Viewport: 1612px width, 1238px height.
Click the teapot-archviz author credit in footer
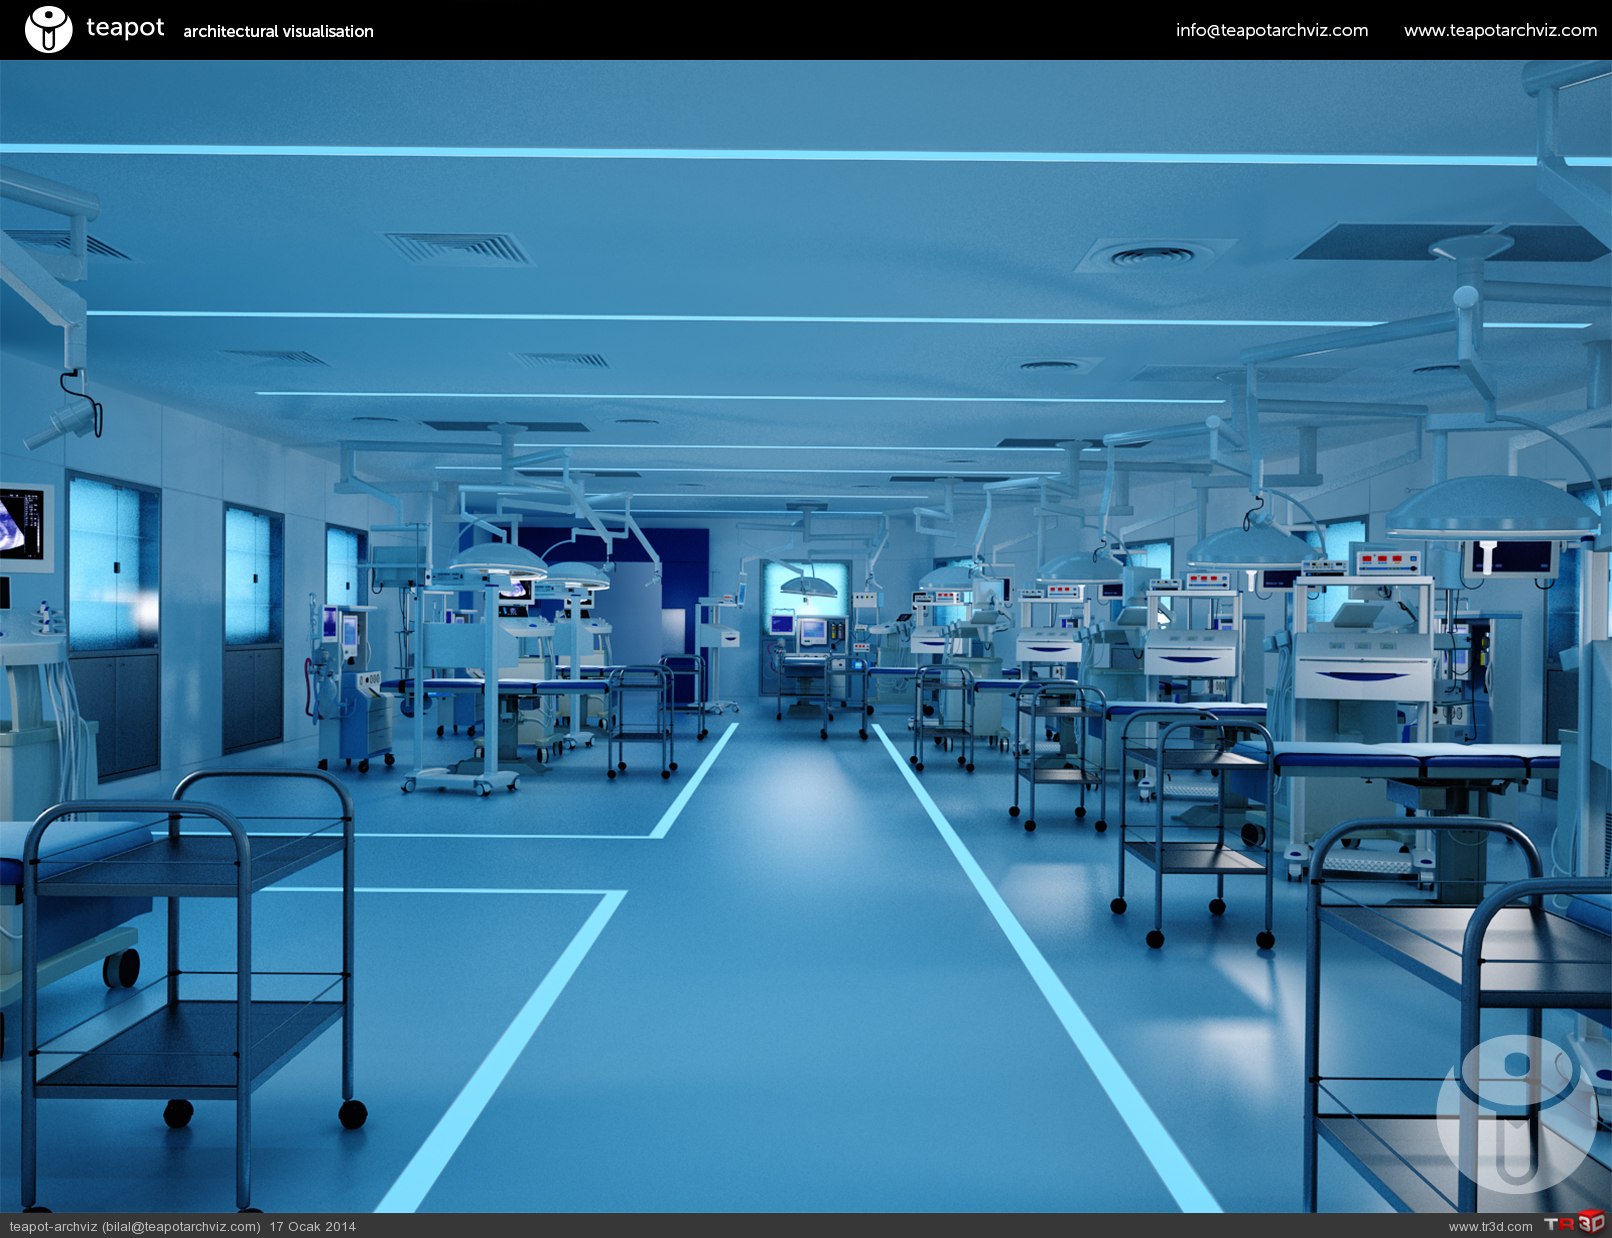pyautogui.click(x=135, y=1226)
